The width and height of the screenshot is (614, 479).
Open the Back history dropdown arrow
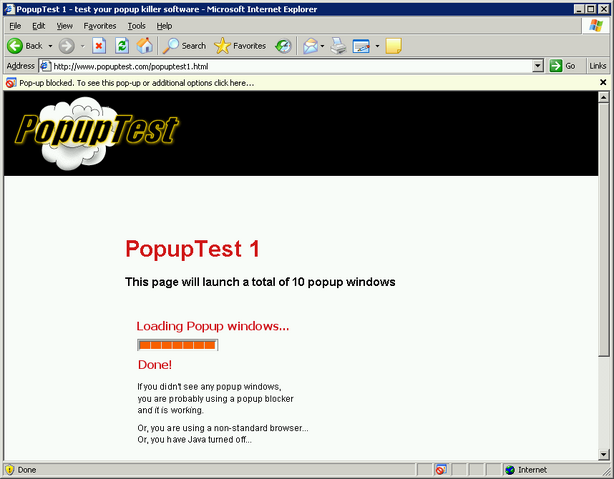click(x=50, y=46)
